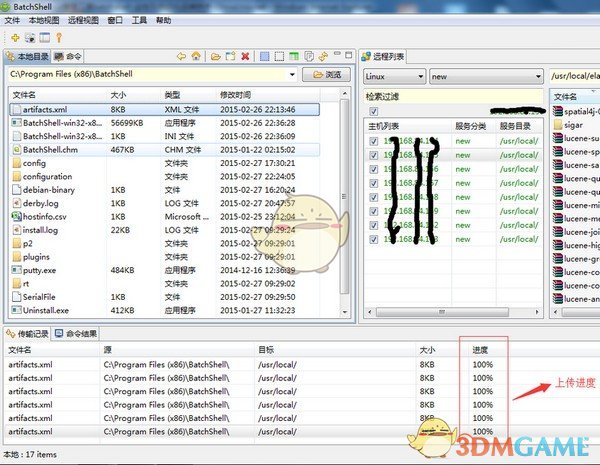Click the select all blue square icon

point(264,57)
